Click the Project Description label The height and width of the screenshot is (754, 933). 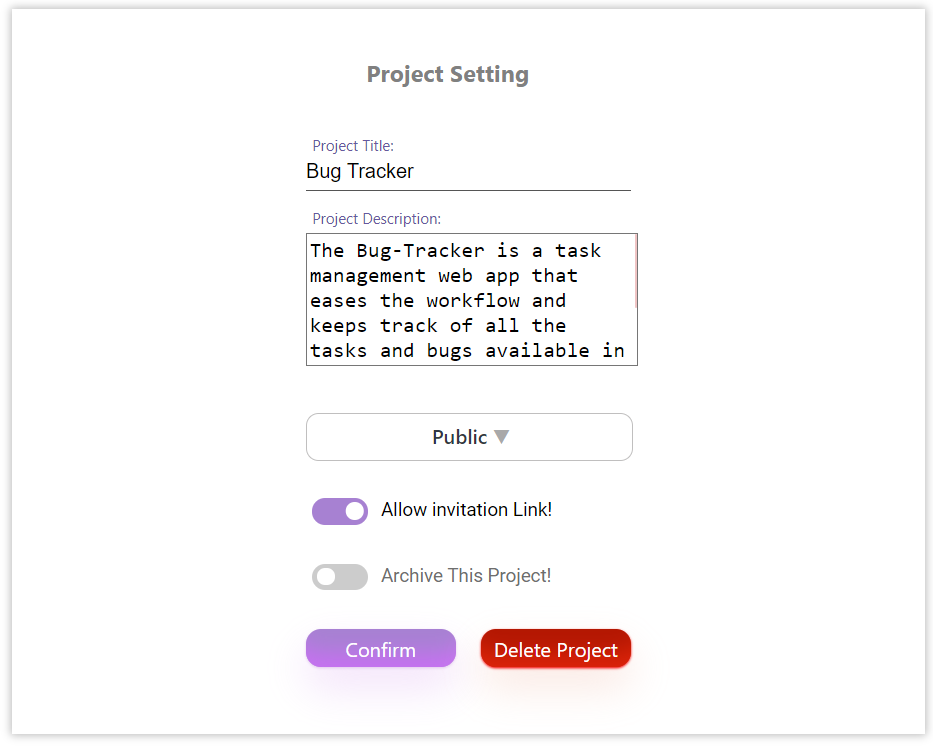tap(375, 218)
